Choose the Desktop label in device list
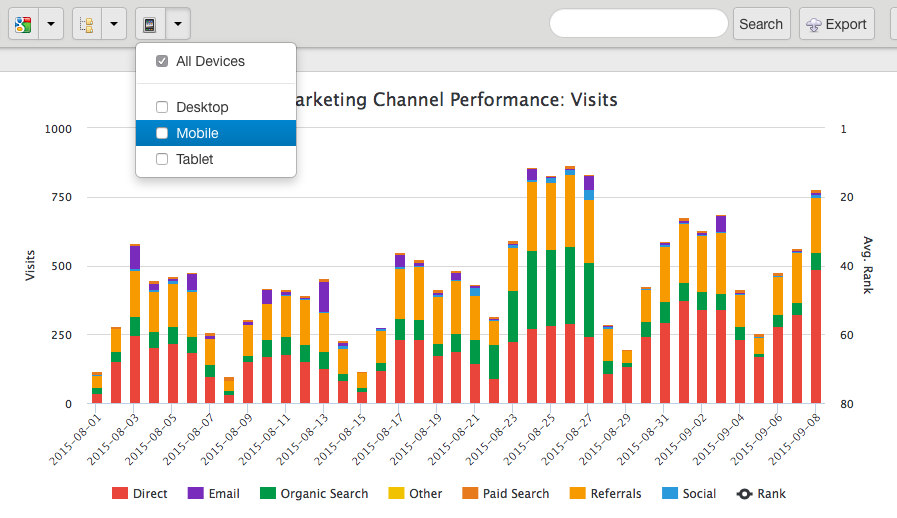This screenshot has width=897, height=518. tap(202, 107)
